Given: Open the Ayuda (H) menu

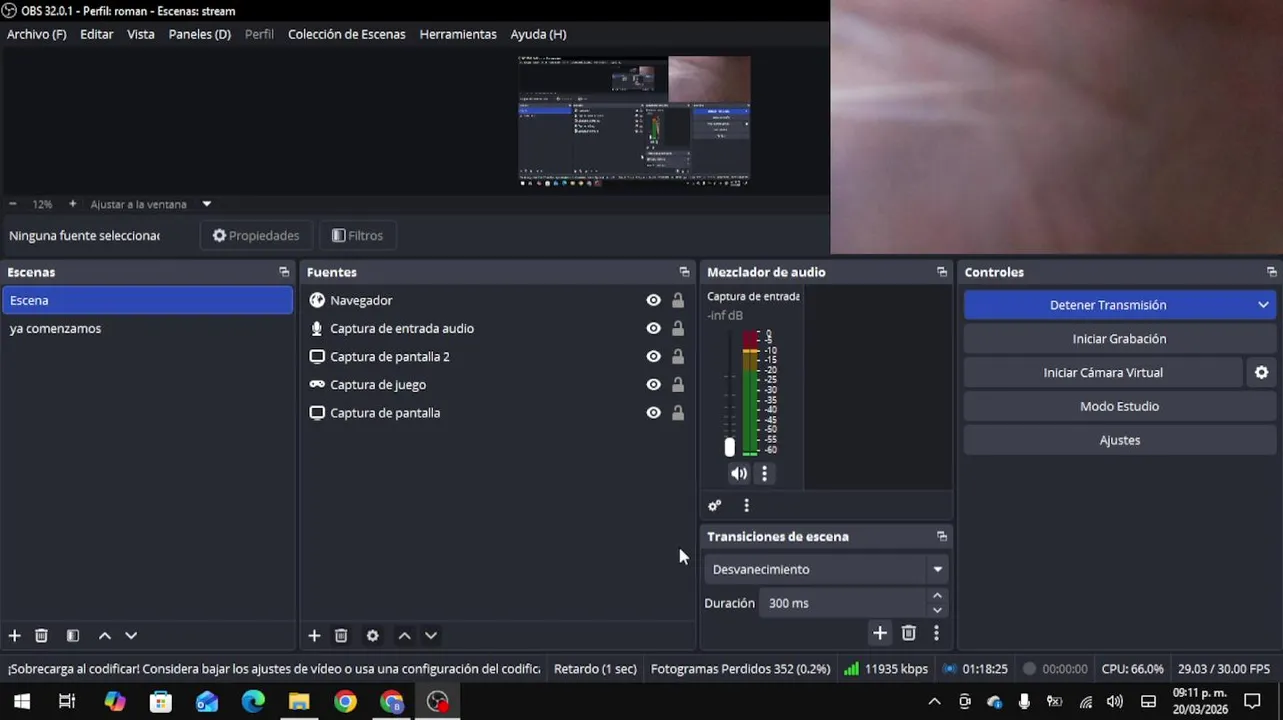Looking at the screenshot, I should click(538, 34).
